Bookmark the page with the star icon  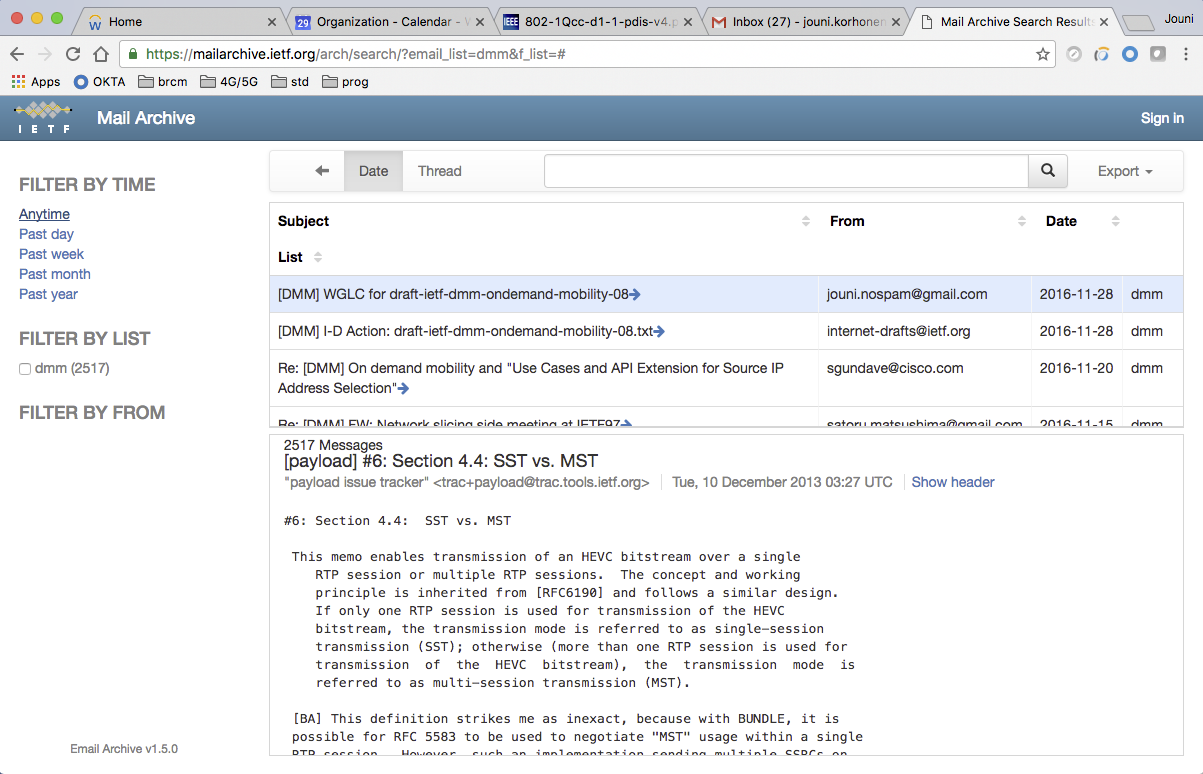pos(1043,54)
